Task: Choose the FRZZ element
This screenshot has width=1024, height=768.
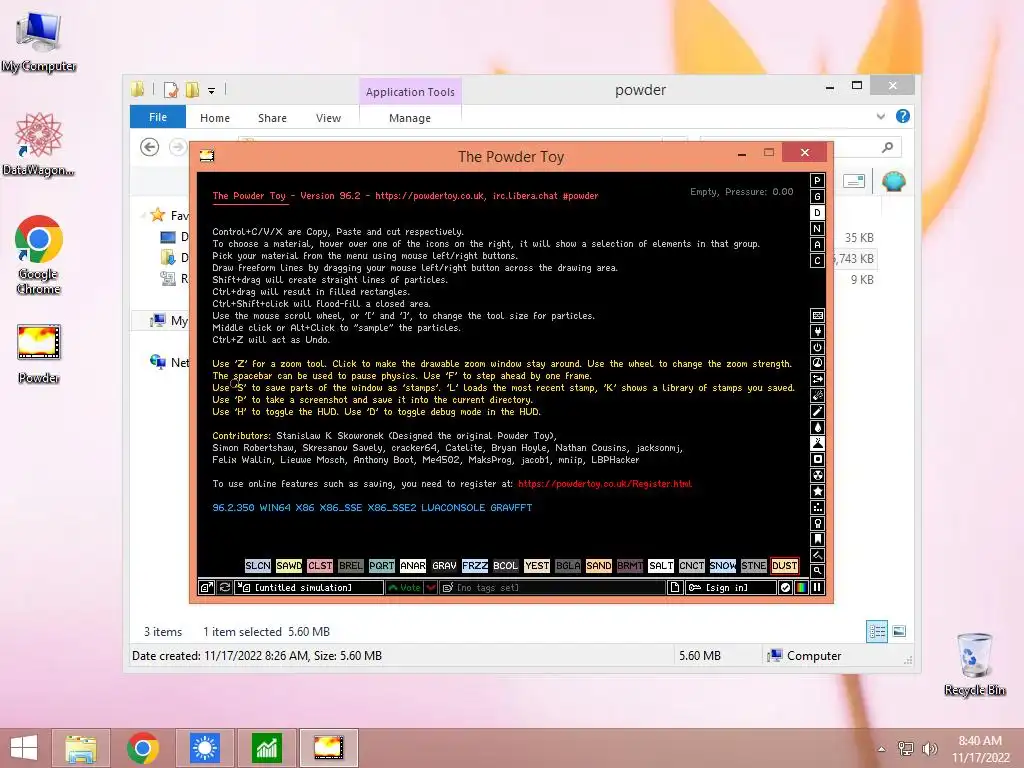Action: (475, 566)
